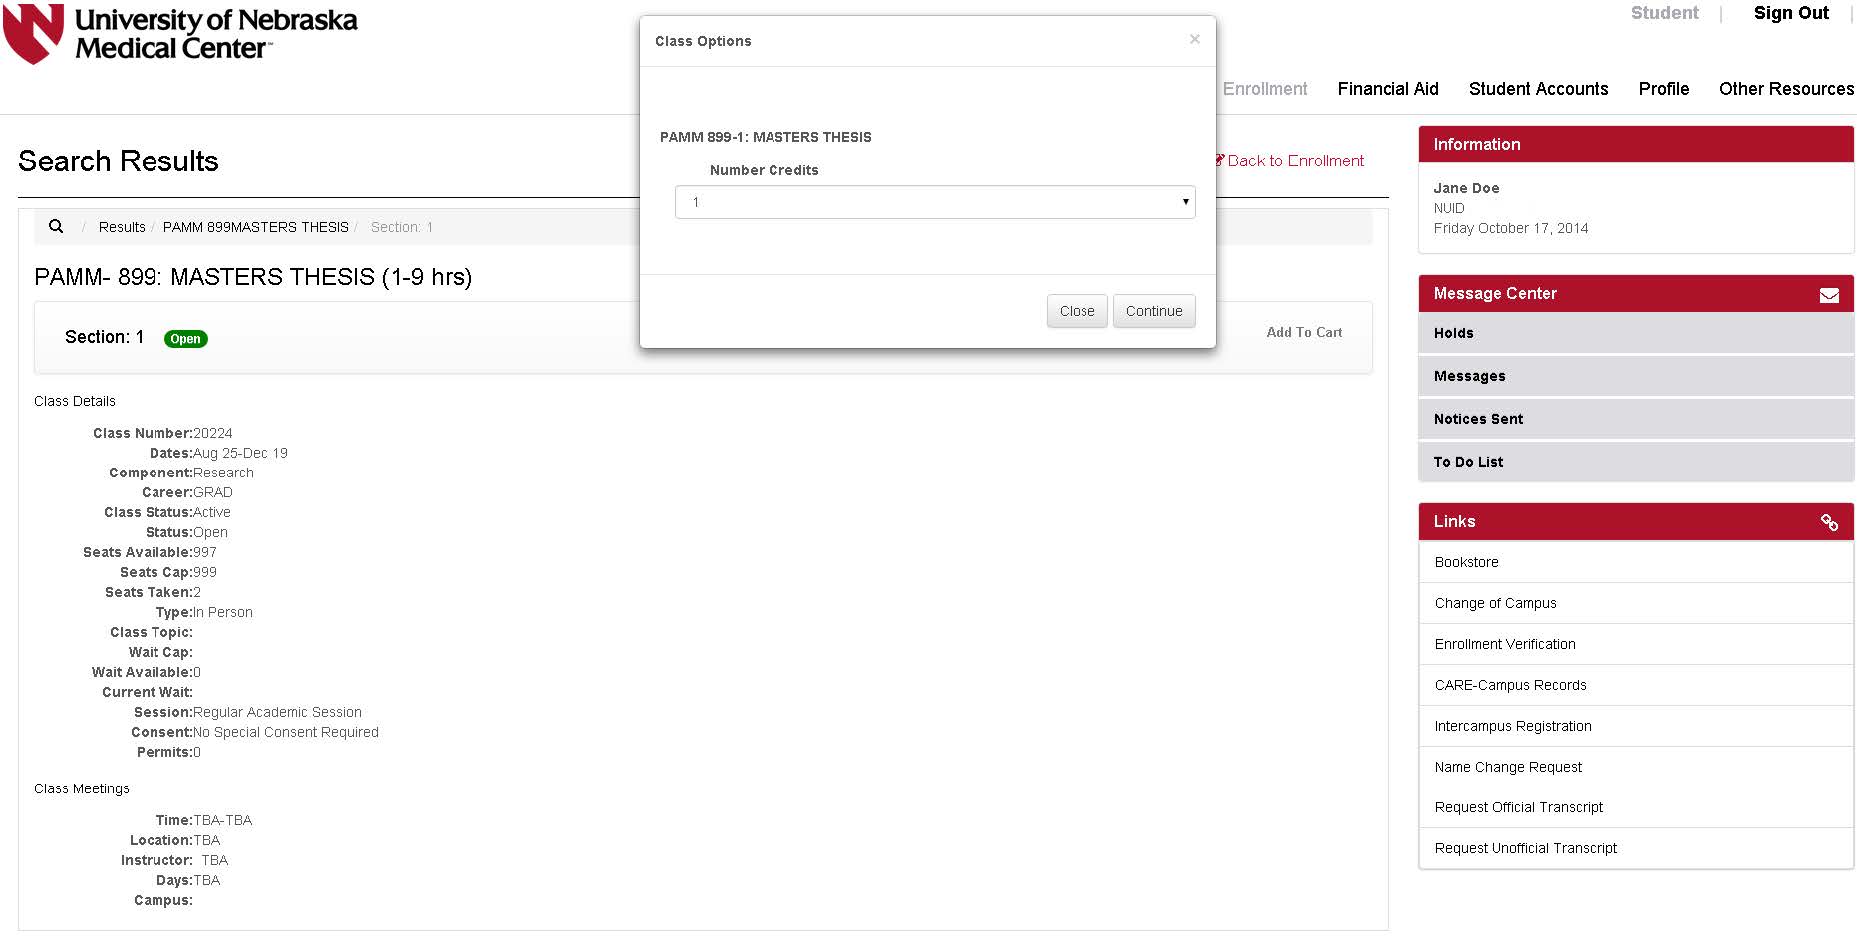Follow the Back to Enrollment link
This screenshot has height=940, width=1857.
(x=1295, y=160)
